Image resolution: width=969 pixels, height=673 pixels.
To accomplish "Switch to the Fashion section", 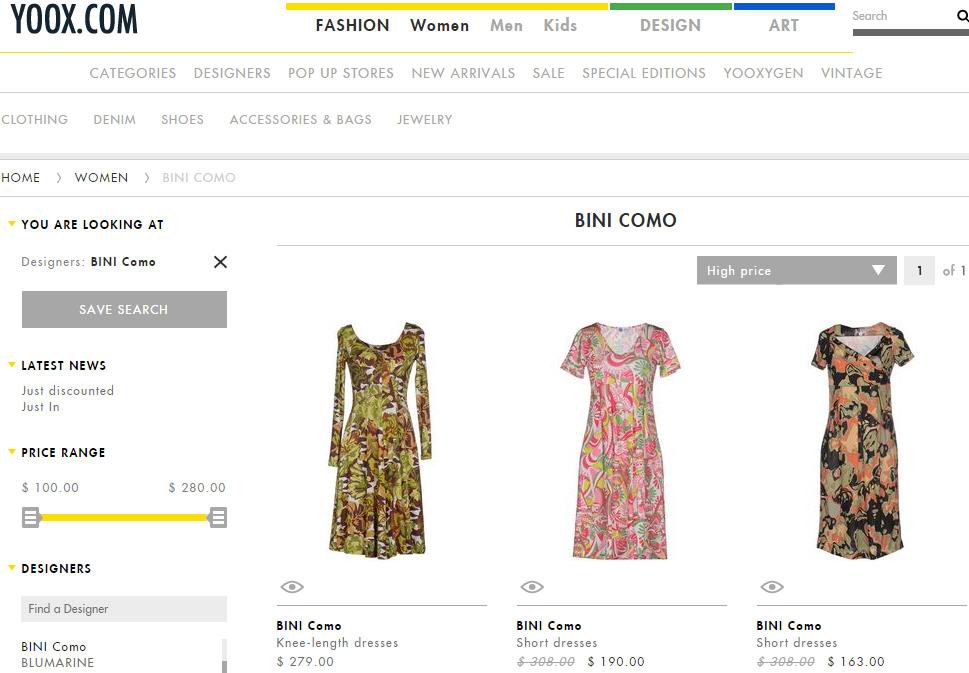I will (352, 25).
